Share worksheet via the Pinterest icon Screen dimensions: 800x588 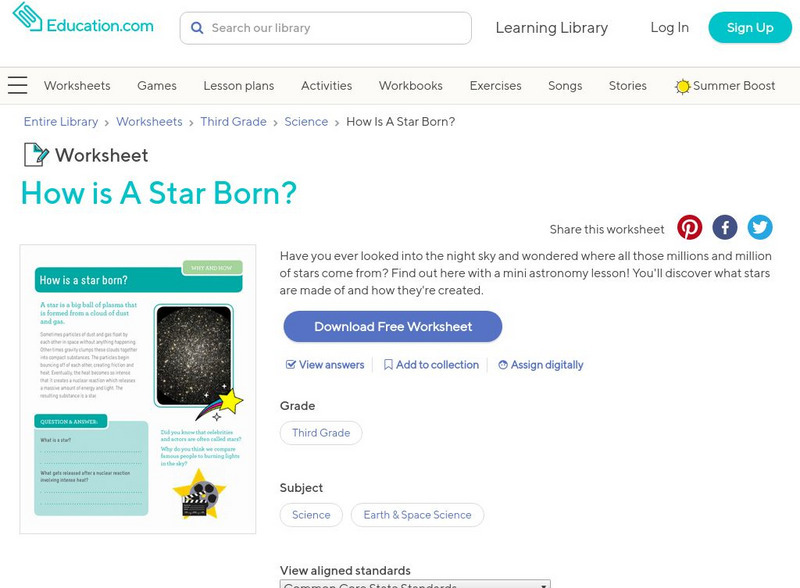pos(691,227)
